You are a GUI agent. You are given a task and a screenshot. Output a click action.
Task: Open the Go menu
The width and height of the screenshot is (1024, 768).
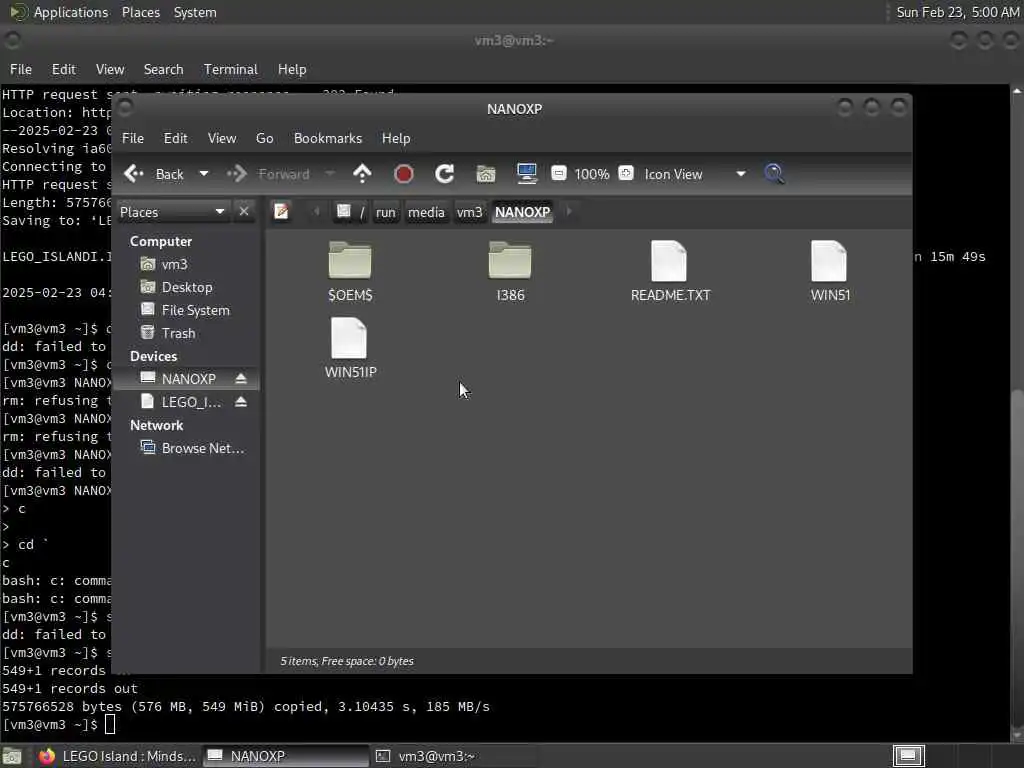(x=264, y=138)
